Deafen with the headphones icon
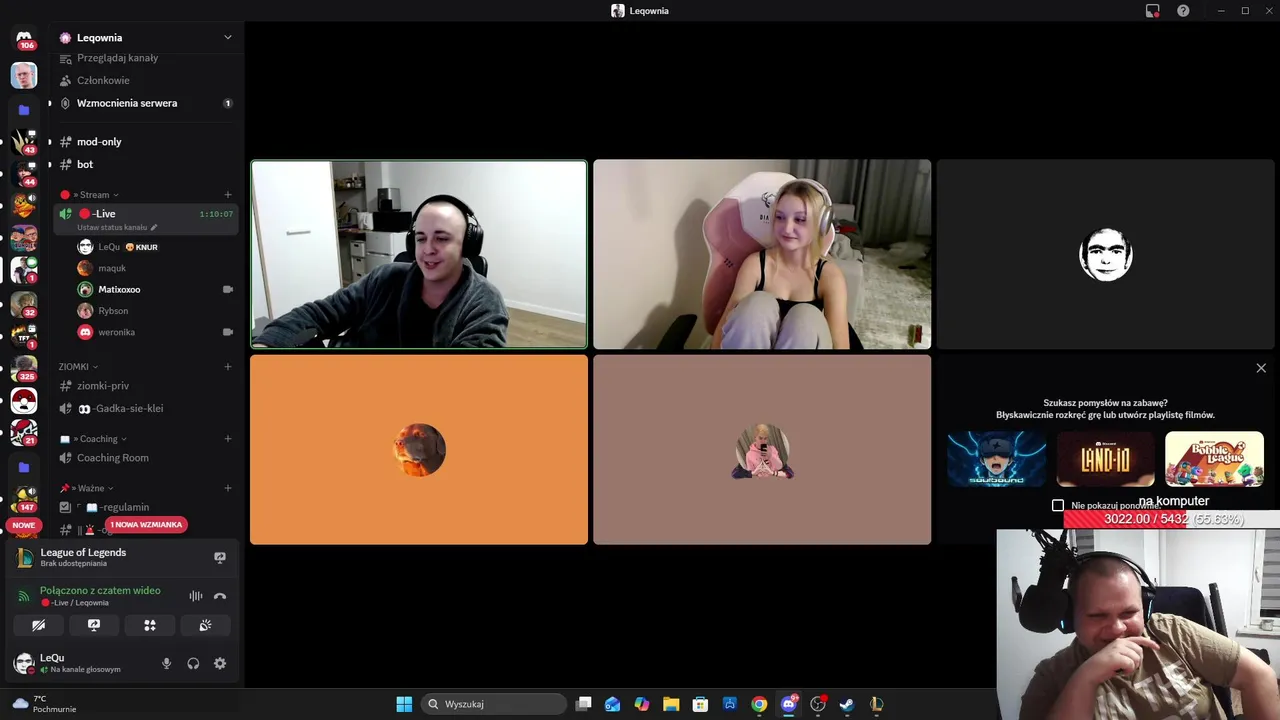 pos(193,663)
